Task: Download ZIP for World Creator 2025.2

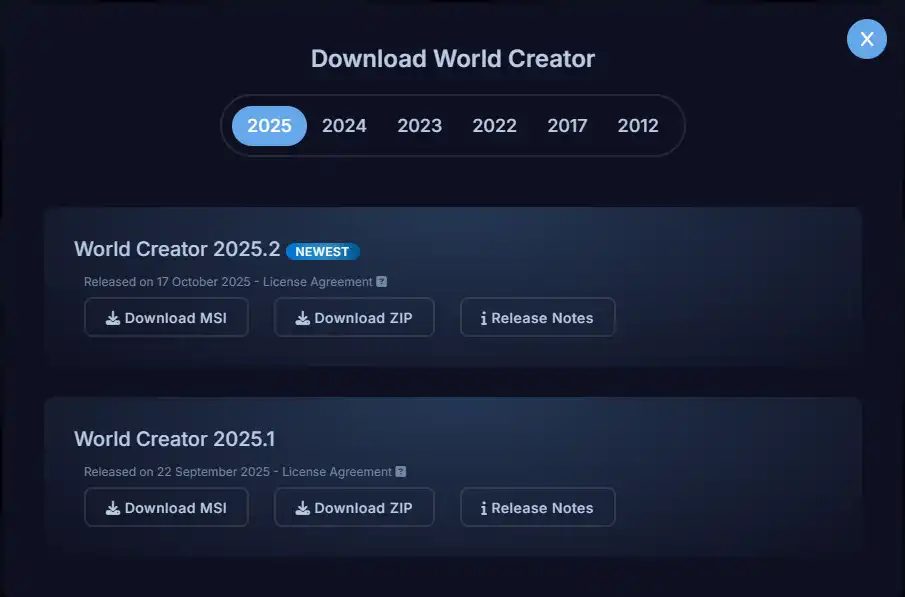Action: coord(354,318)
